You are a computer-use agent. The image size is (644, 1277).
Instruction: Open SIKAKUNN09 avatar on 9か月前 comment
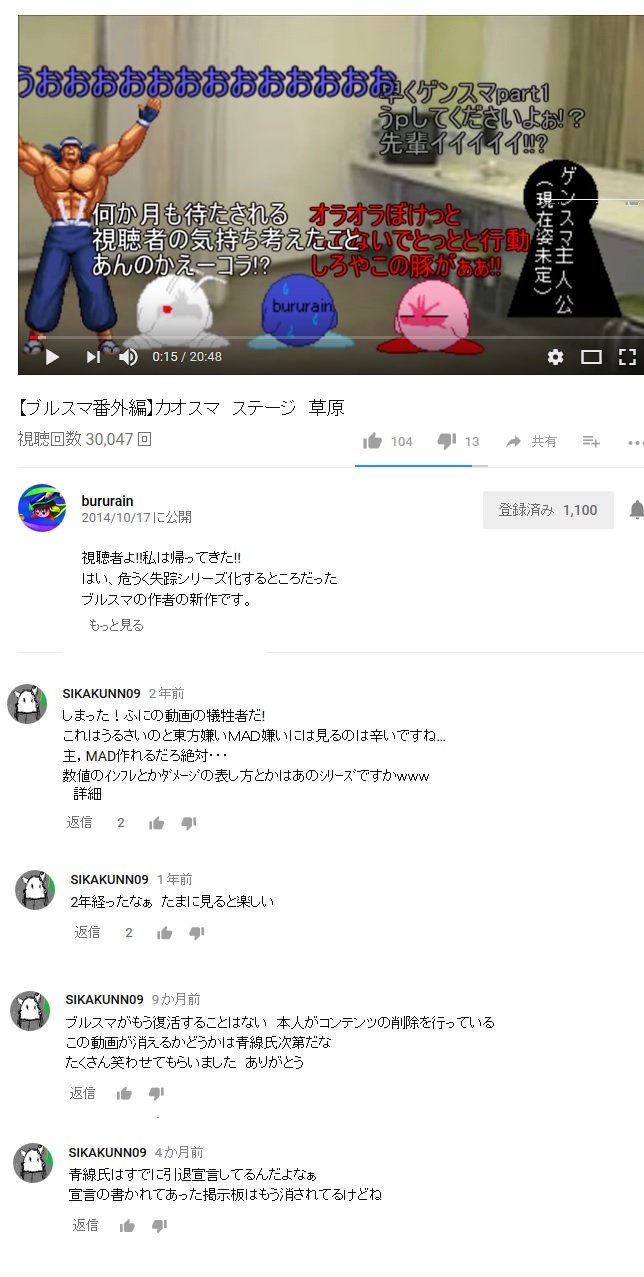point(30,1011)
